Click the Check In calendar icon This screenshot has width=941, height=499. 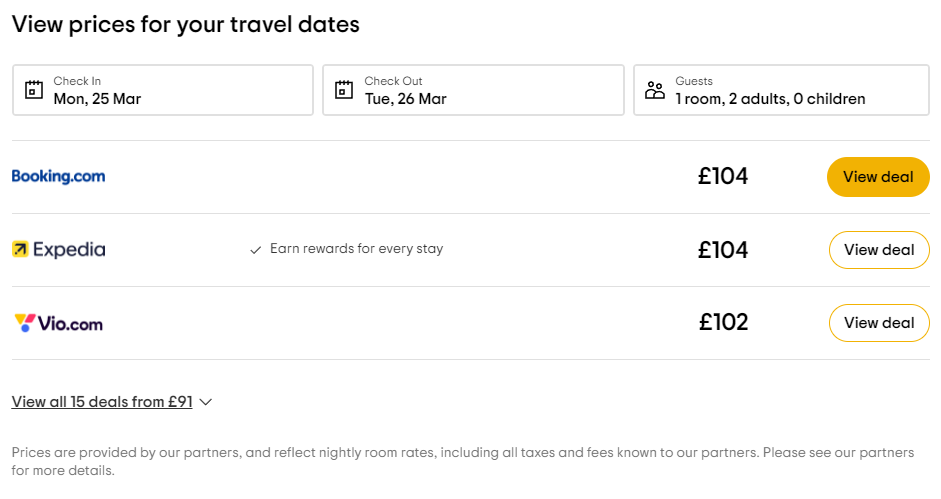pyautogui.click(x=34, y=90)
